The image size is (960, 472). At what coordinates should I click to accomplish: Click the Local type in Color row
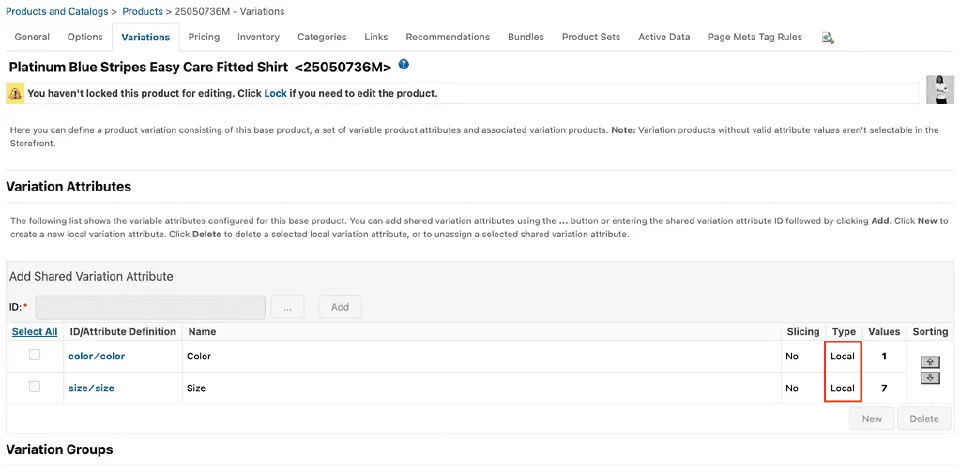pos(842,356)
